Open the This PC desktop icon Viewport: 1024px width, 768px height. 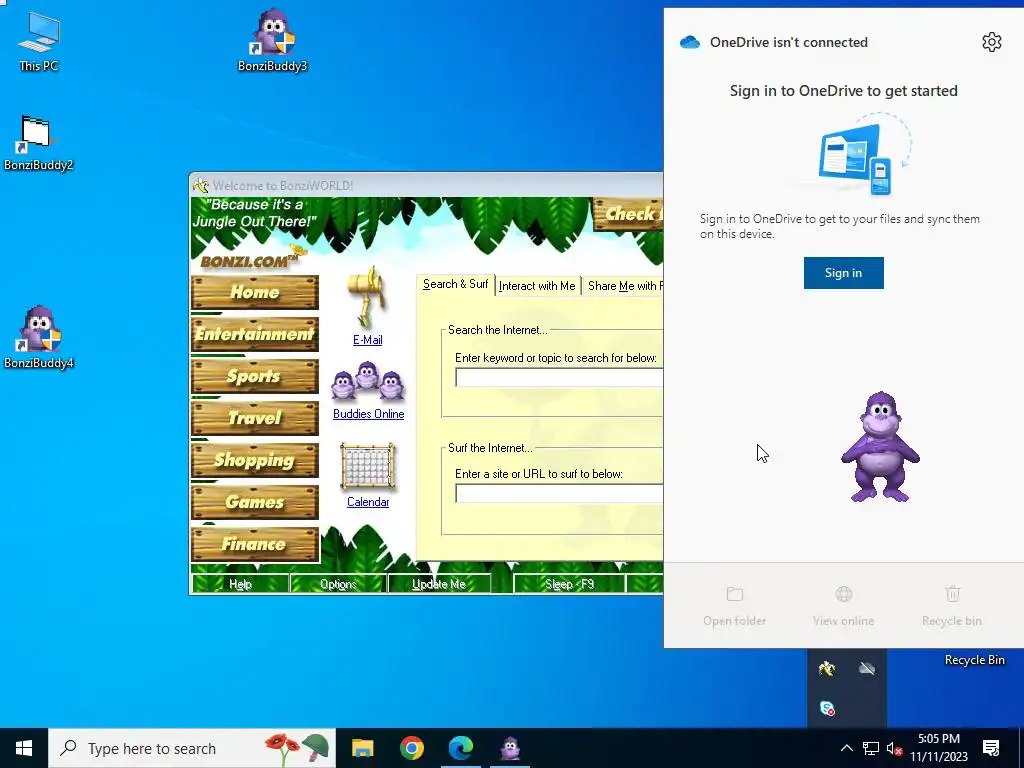pos(39,41)
